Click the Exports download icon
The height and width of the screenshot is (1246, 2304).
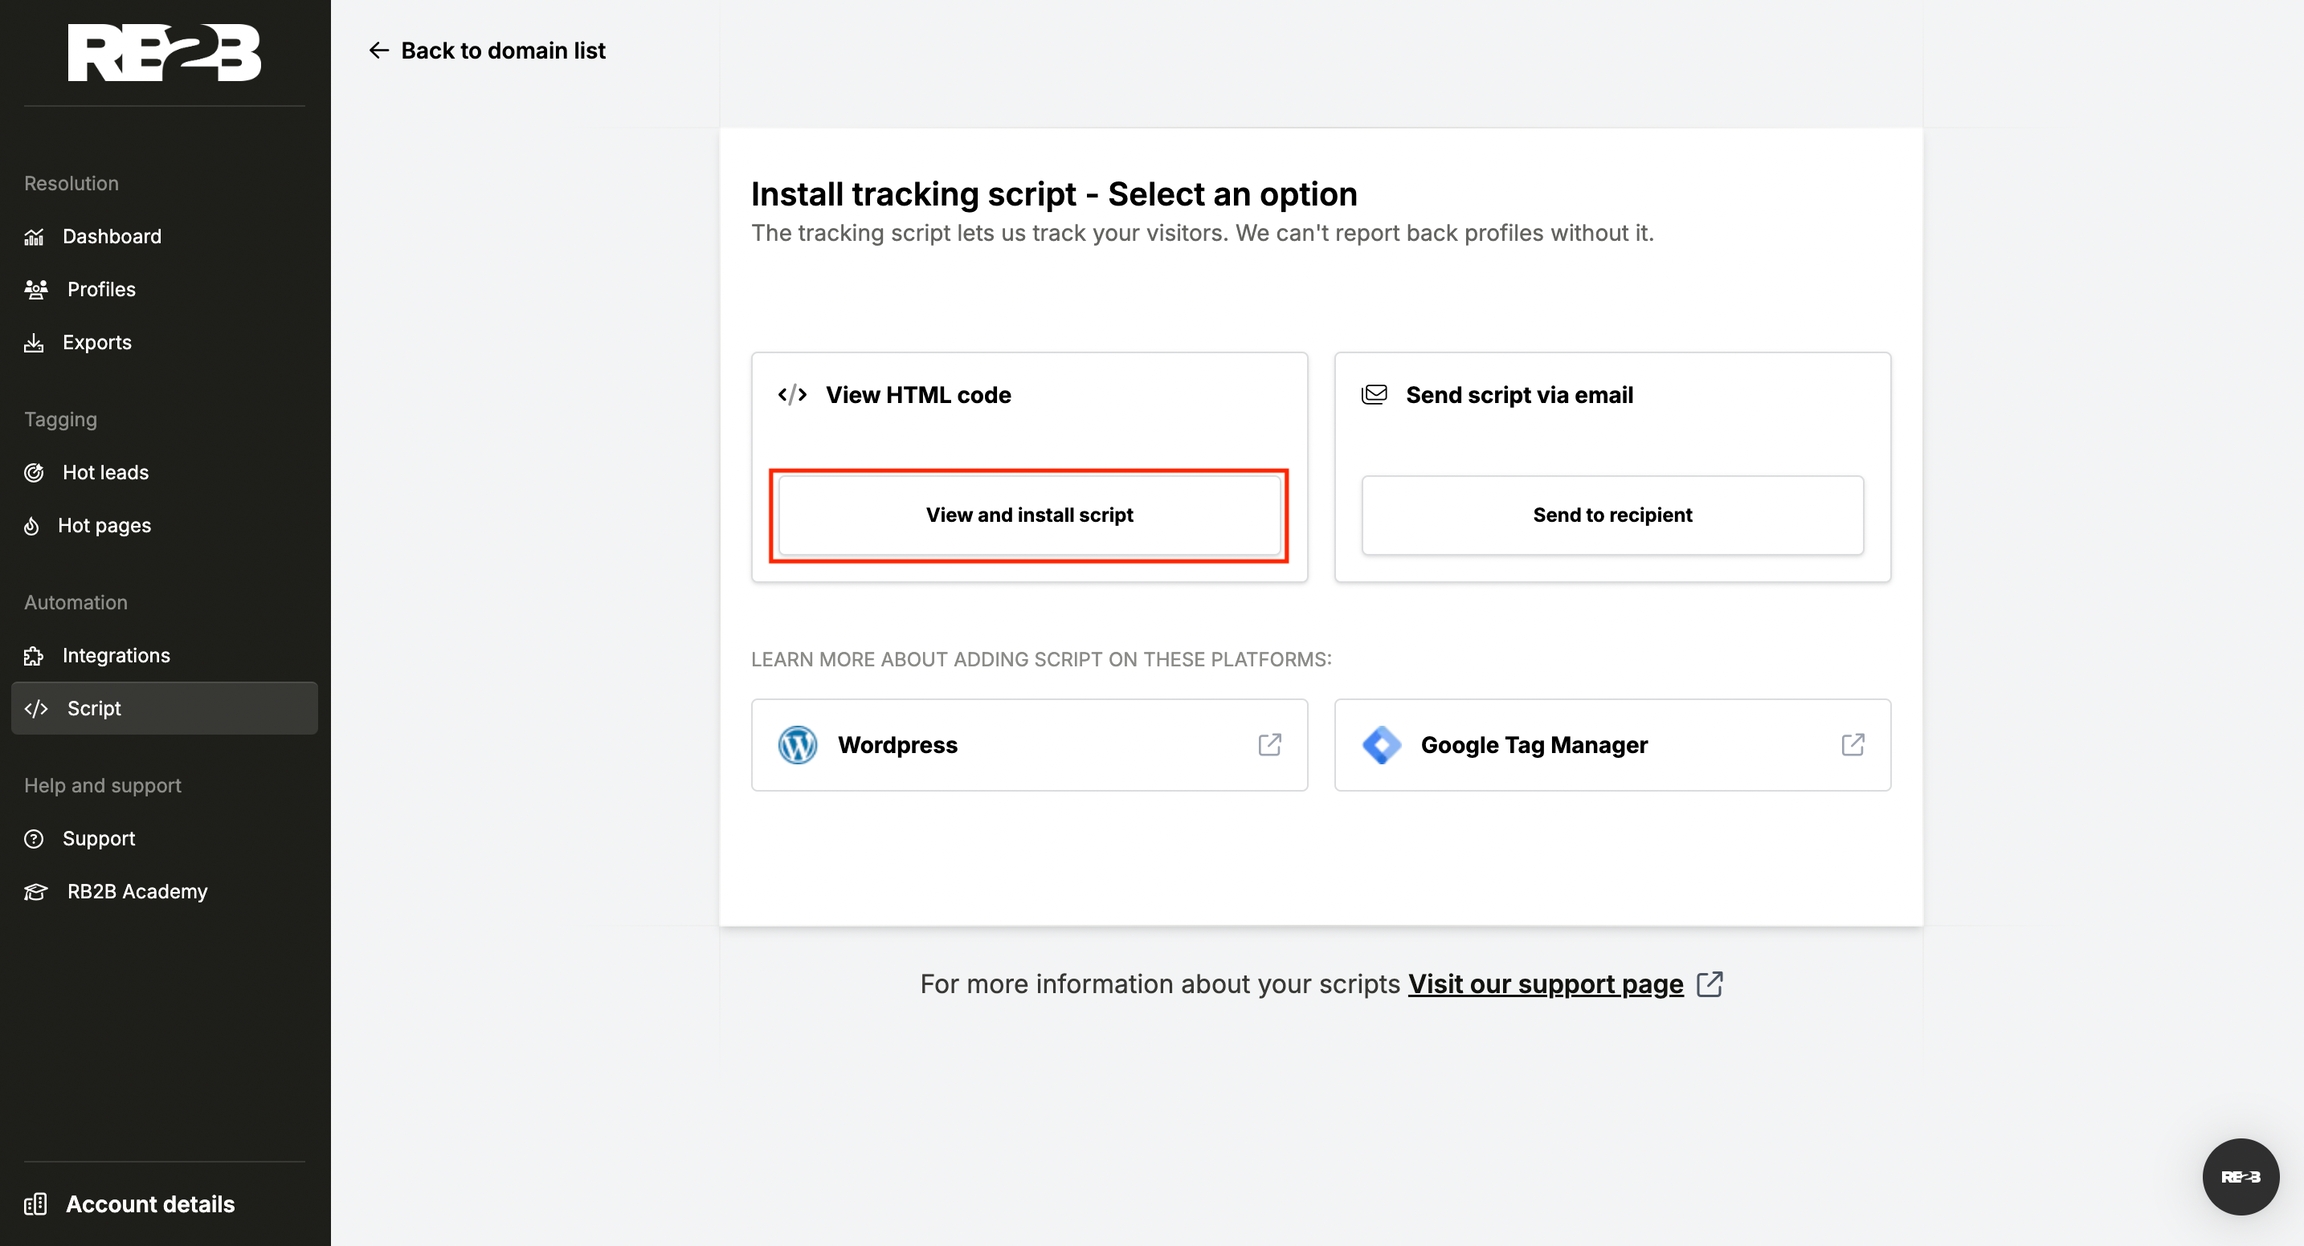click(34, 343)
